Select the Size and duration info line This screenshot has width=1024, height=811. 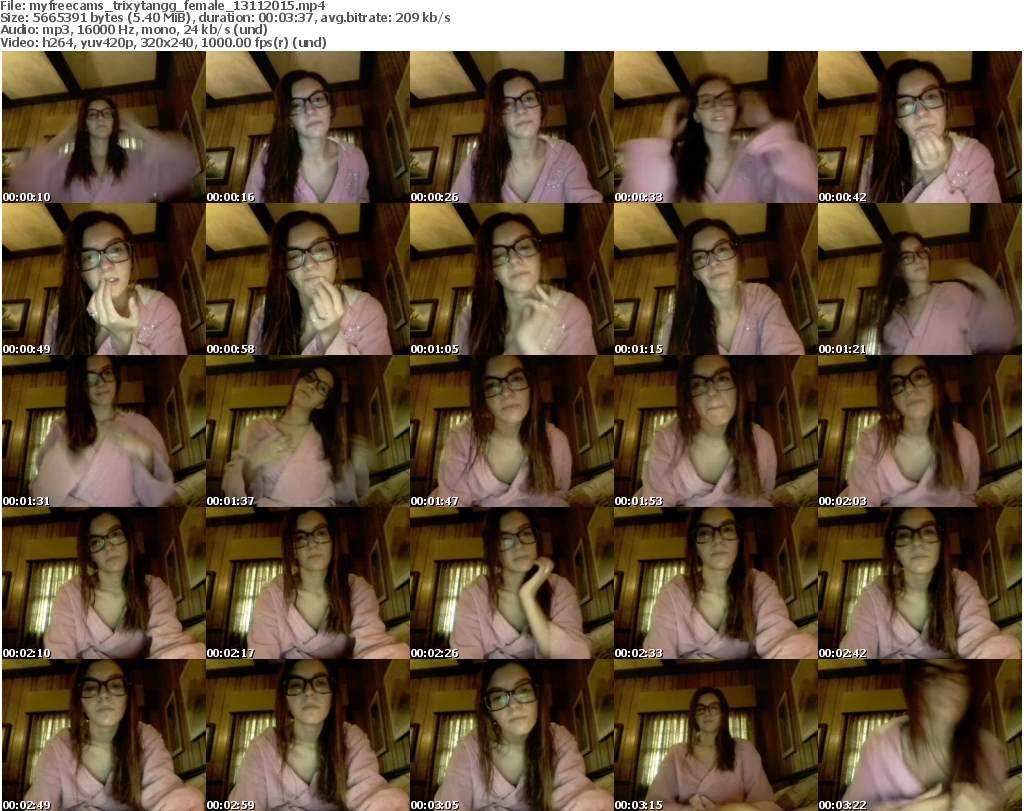(225, 18)
